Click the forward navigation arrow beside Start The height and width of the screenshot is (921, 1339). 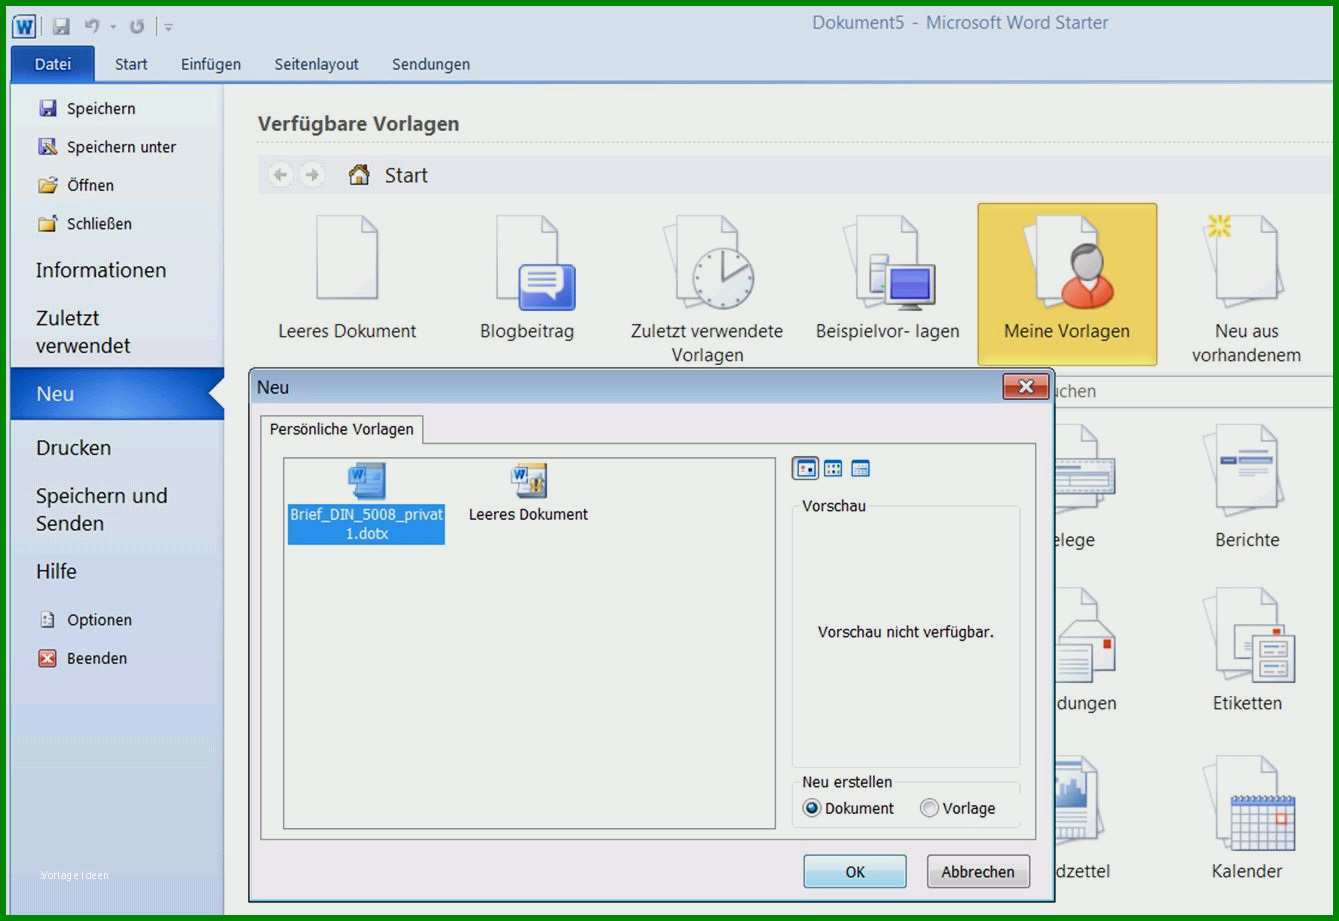[312, 175]
